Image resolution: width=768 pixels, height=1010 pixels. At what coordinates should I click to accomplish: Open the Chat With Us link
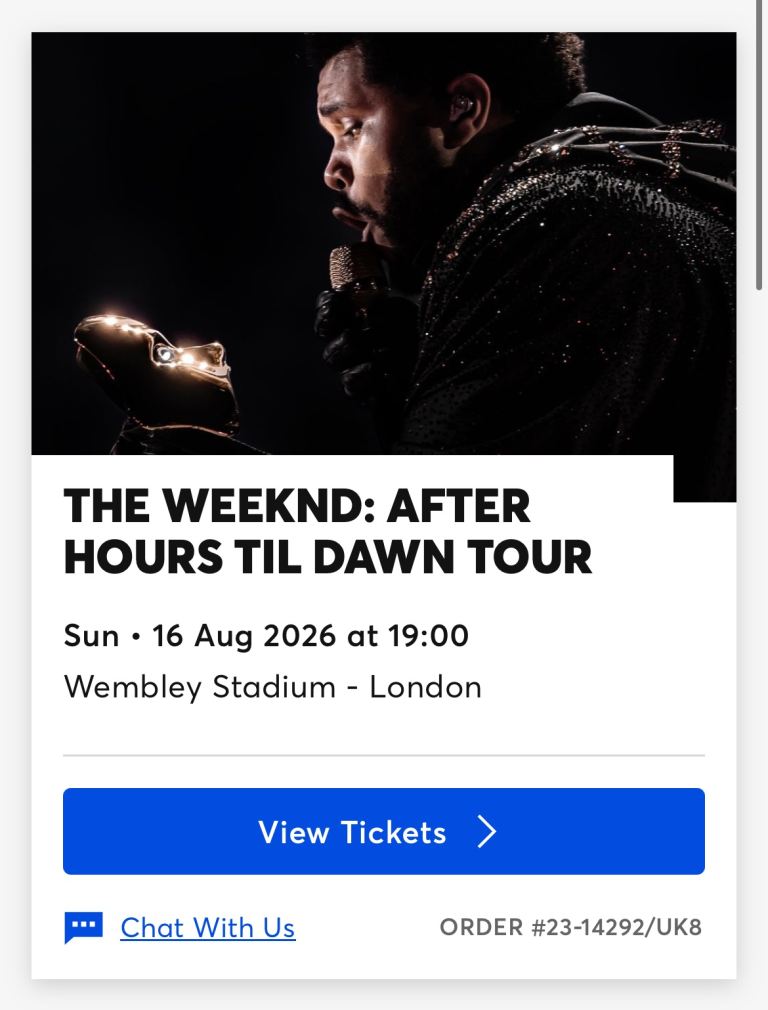(x=207, y=928)
